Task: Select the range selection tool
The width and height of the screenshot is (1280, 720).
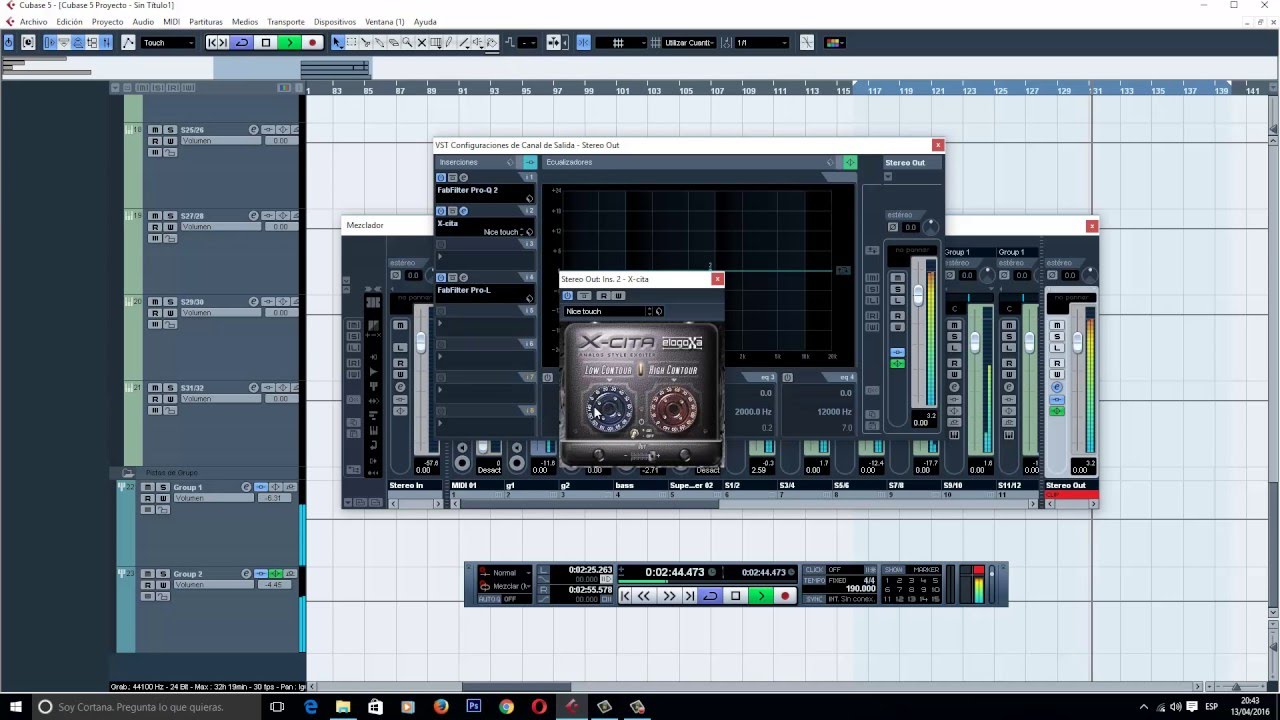Action: [352, 42]
